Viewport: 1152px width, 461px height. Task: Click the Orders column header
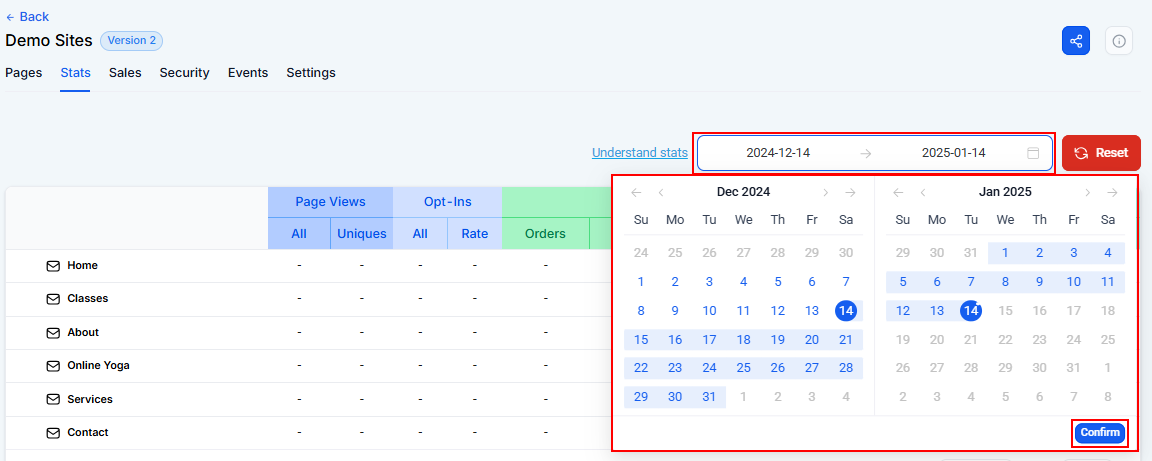click(x=546, y=234)
